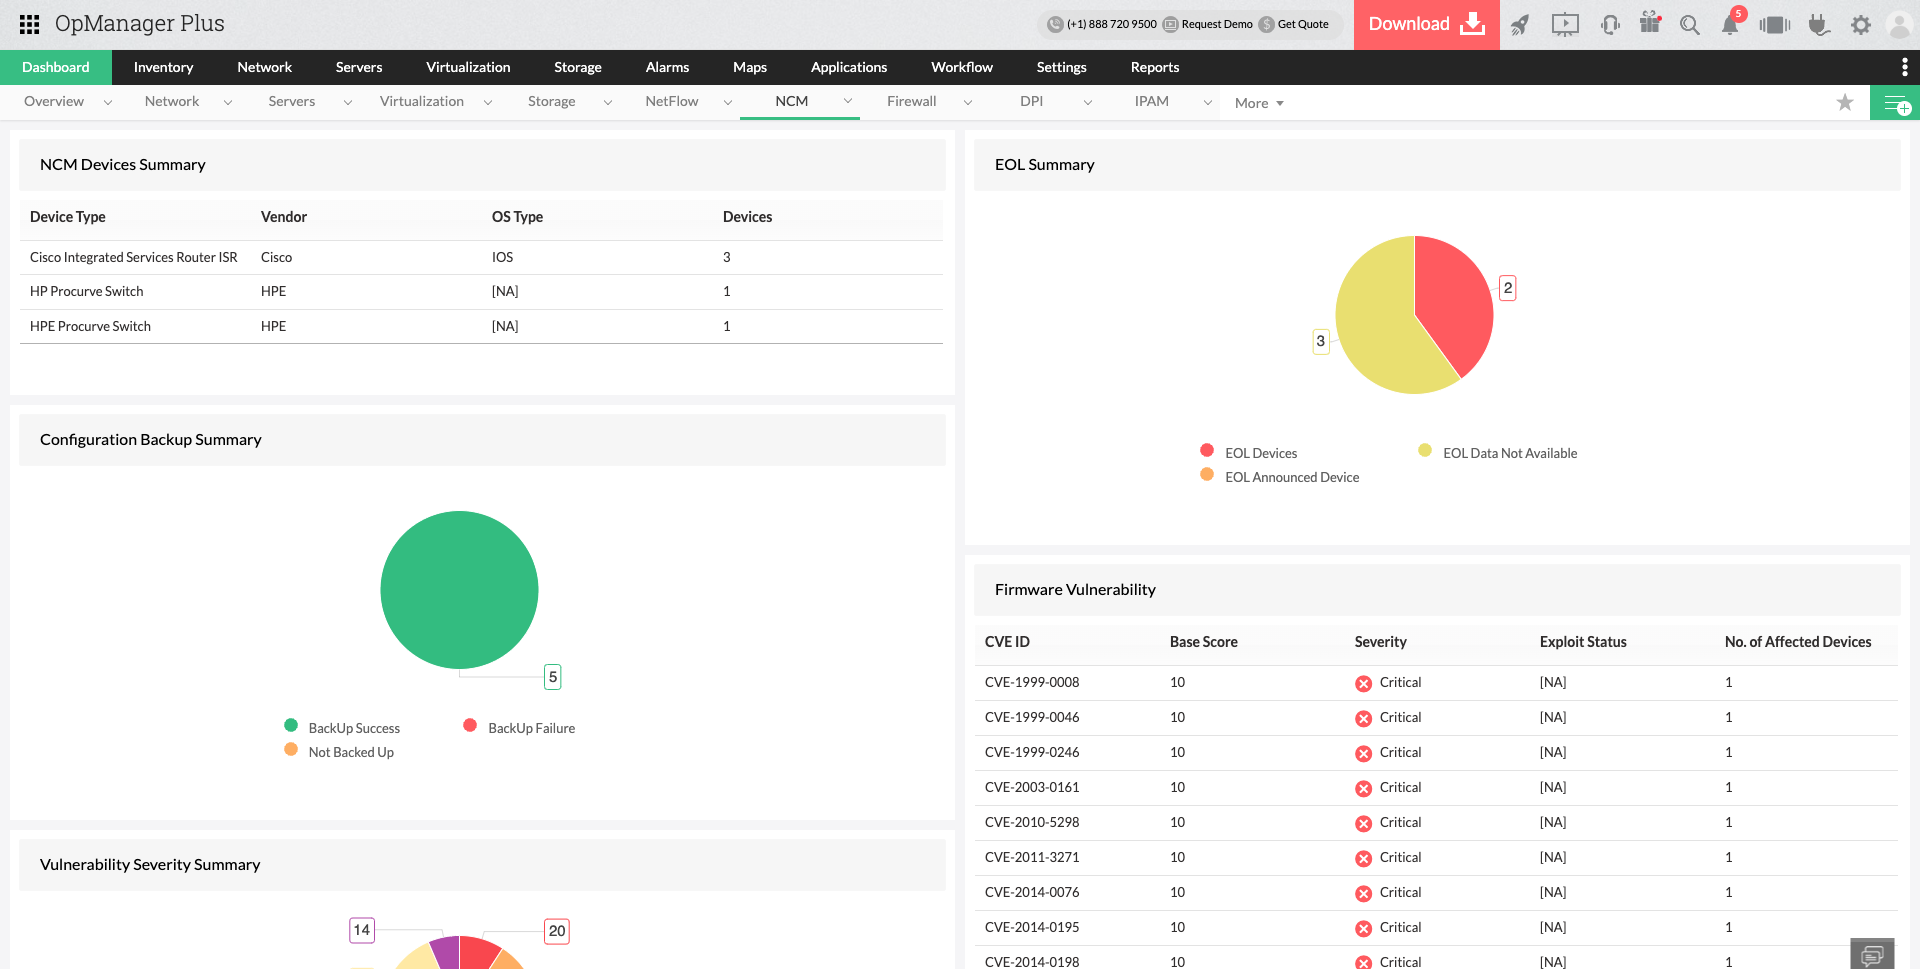The image size is (1920, 969).
Task: Open the Alarms tab
Action: (x=667, y=67)
